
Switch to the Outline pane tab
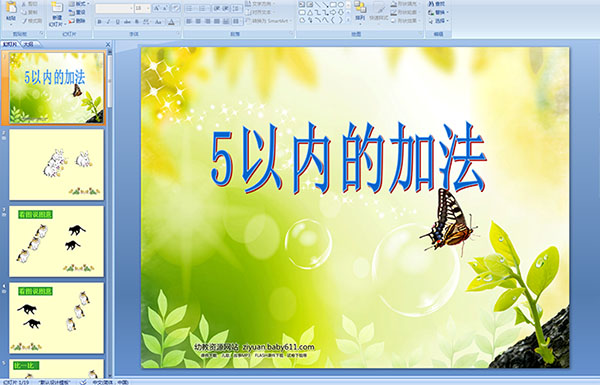click(x=28, y=44)
